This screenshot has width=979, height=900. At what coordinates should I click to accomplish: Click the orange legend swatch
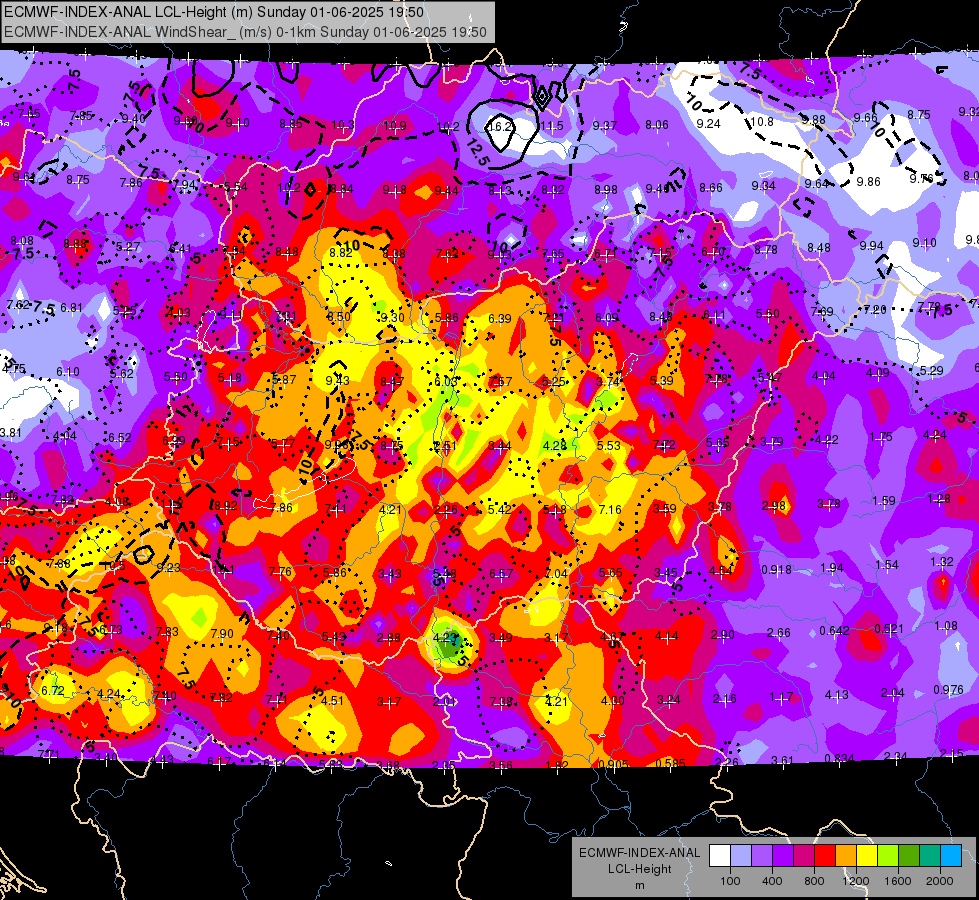(846, 855)
